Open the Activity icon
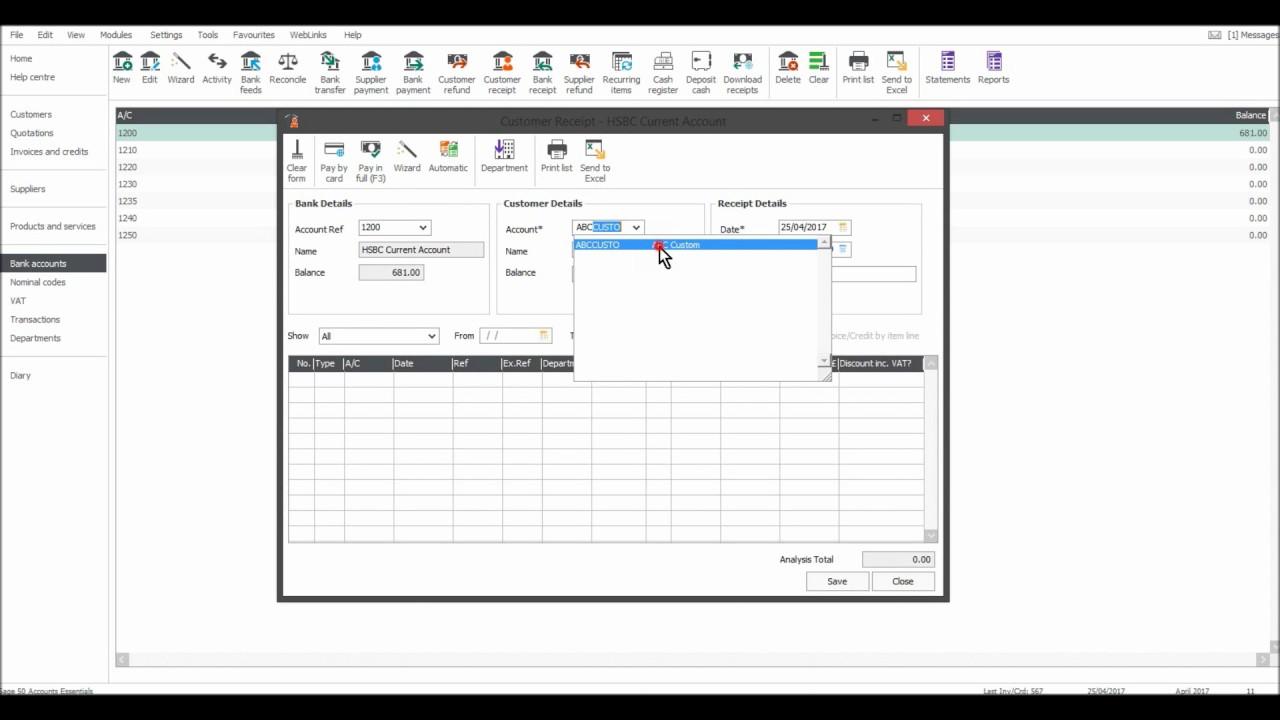The image size is (1280, 720). pos(217,68)
